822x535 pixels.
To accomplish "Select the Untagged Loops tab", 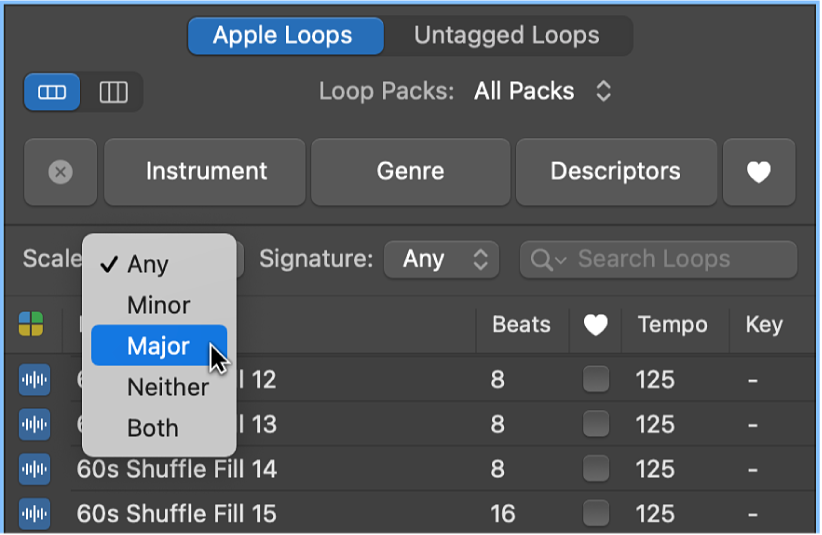I will click(507, 36).
